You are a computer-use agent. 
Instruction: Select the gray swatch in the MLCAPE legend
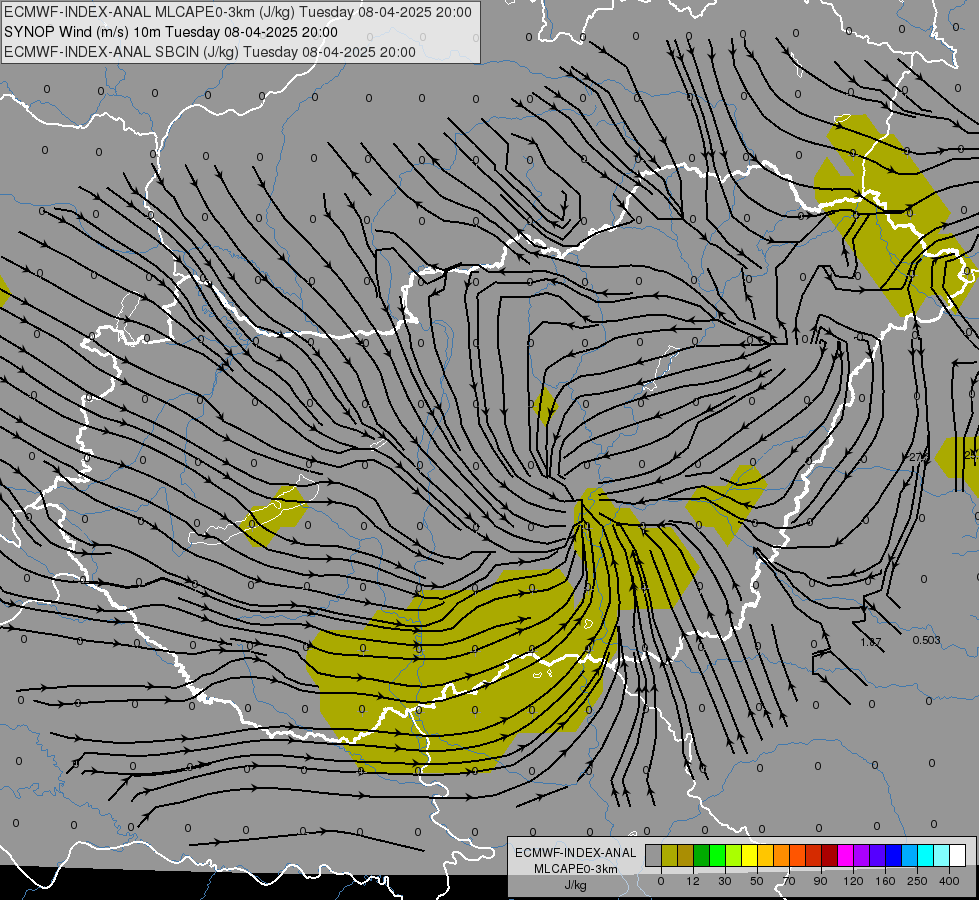click(654, 855)
